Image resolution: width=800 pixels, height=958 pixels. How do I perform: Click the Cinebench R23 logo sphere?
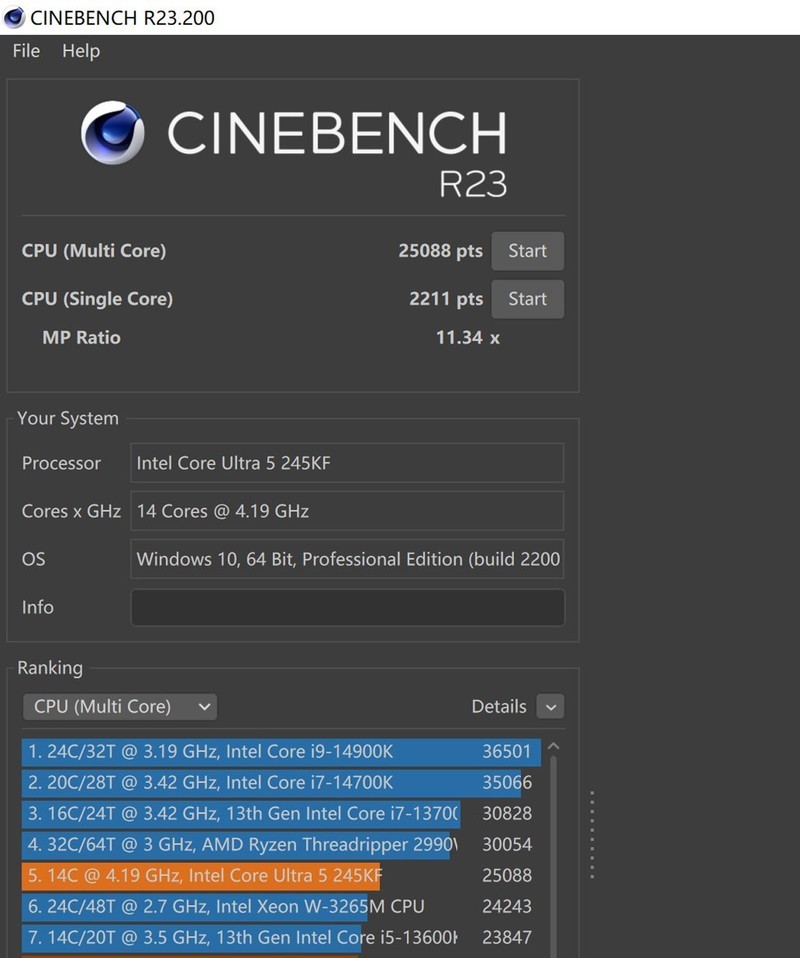[x=112, y=134]
